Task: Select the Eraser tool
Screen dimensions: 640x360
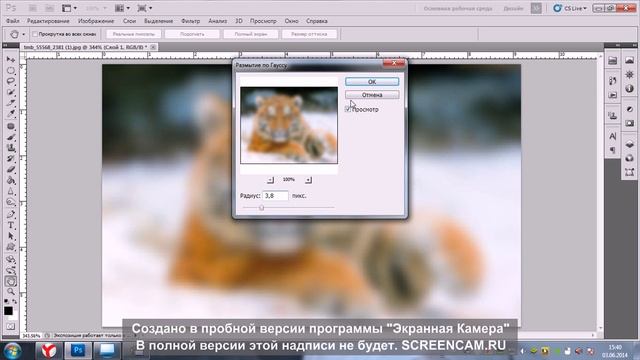Action: 11,169
